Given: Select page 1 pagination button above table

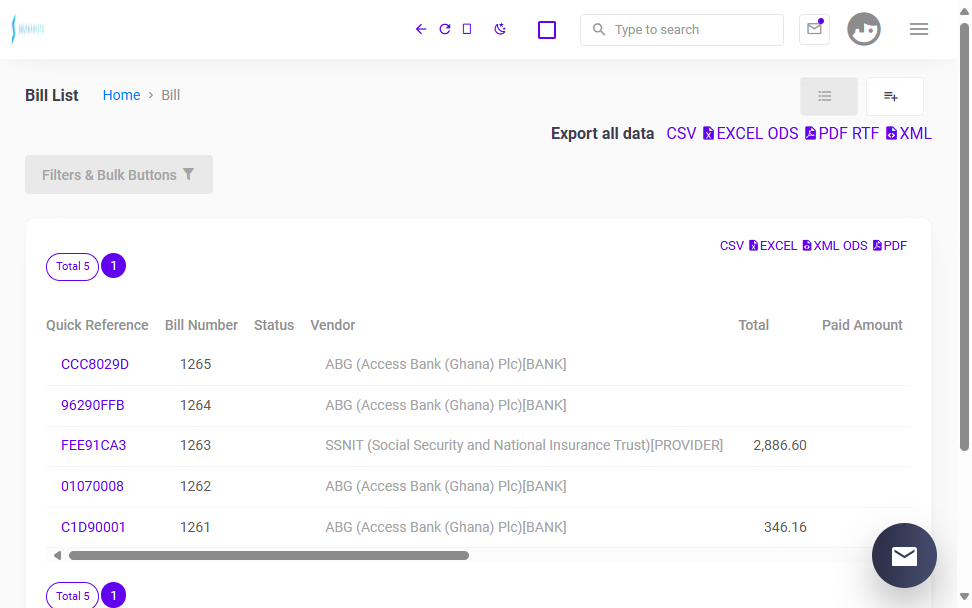Looking at the screenshot, I should (x=113, y=266).
